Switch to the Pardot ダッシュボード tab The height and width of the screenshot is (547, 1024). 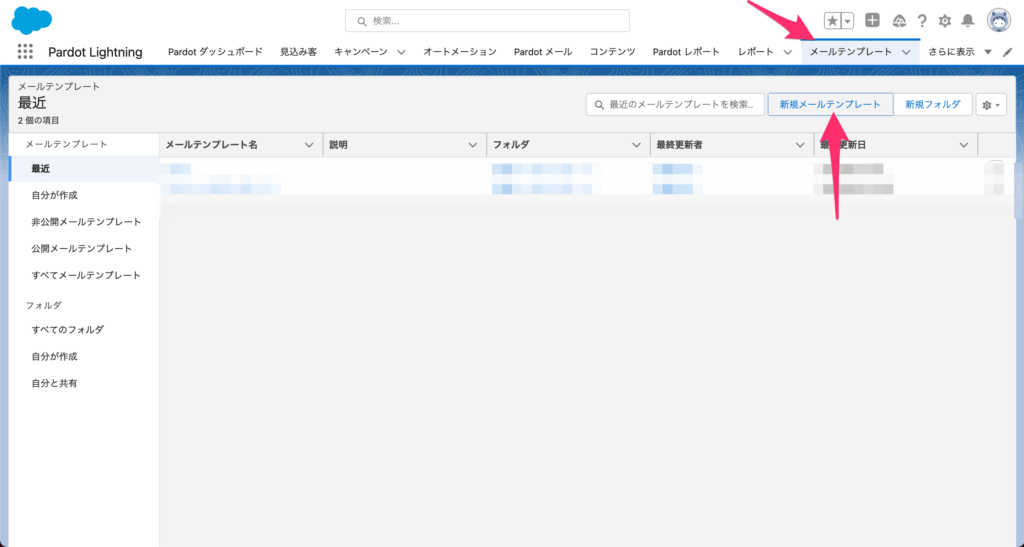[x=215, y=52]
